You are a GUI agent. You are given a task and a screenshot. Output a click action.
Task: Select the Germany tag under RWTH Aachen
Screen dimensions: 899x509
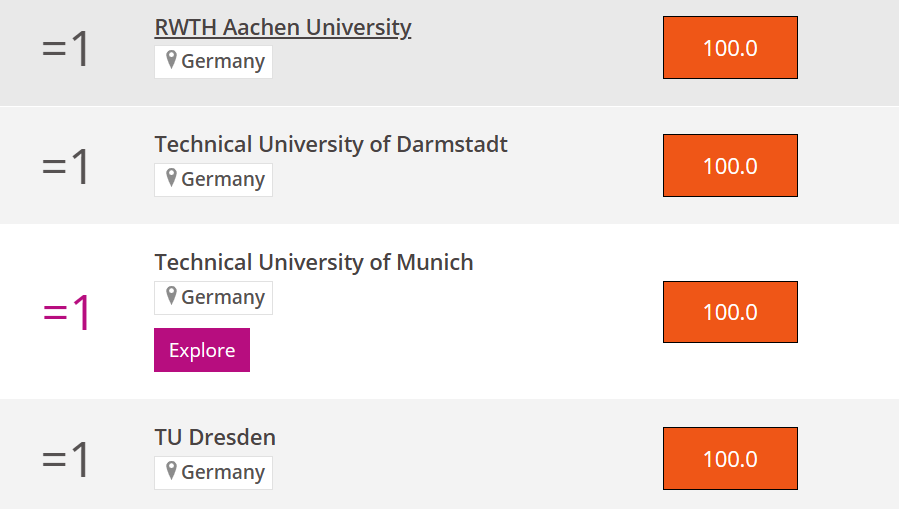[x=213, y=62]
